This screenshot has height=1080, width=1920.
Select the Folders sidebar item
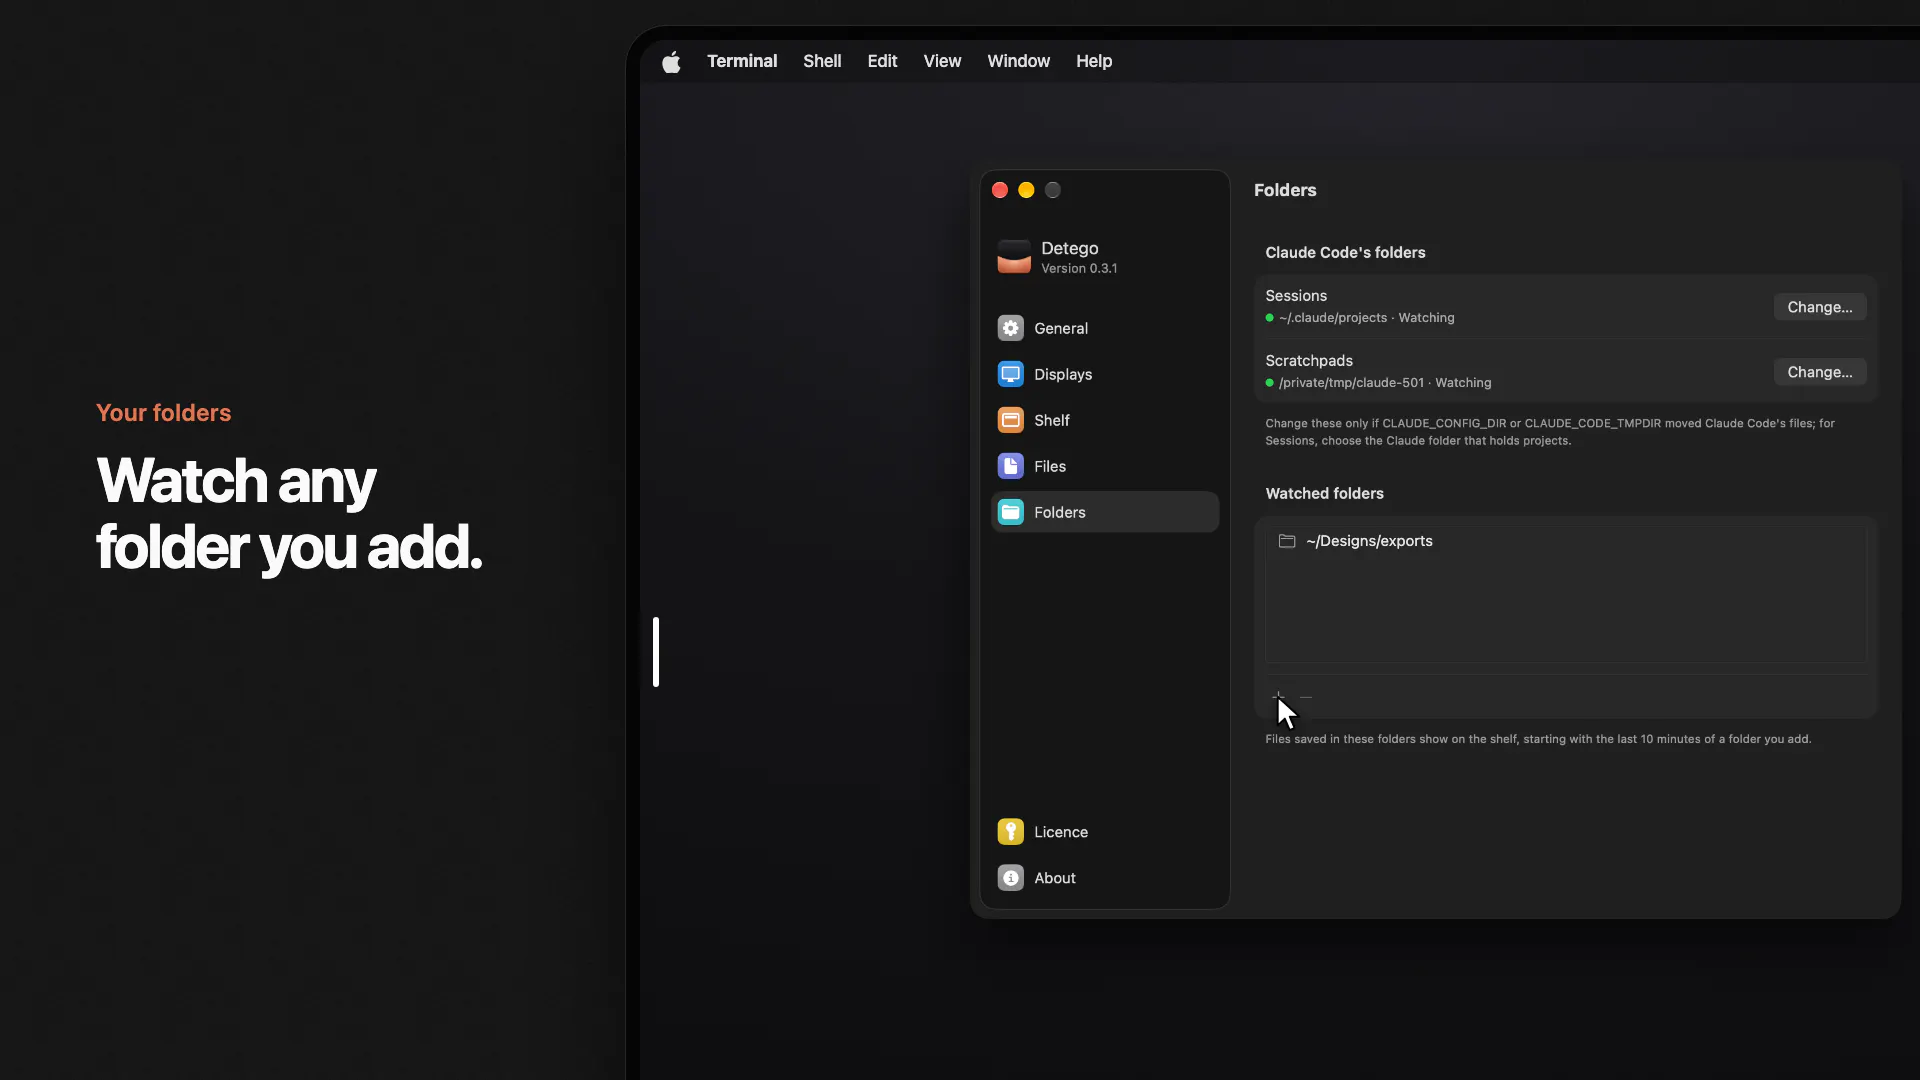pyautogui.click(x=1104, y=512)
